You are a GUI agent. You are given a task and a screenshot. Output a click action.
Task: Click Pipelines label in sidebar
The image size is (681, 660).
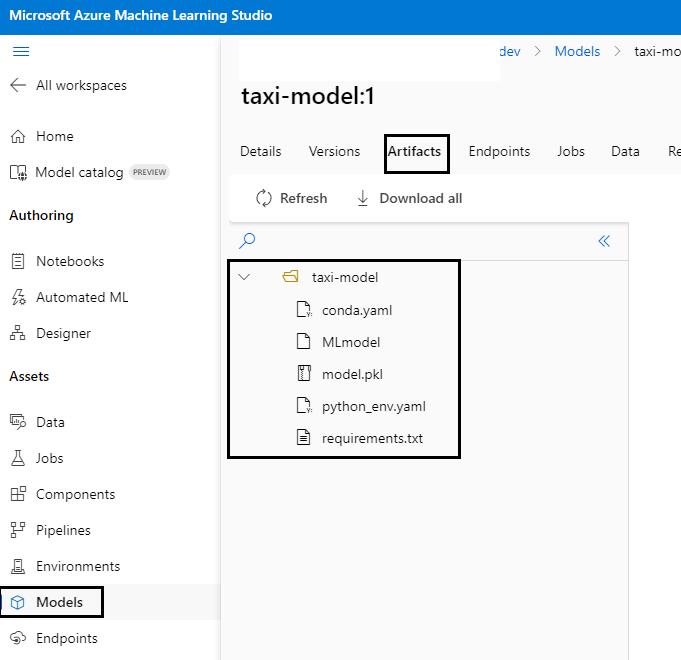(x=63, y=531)
